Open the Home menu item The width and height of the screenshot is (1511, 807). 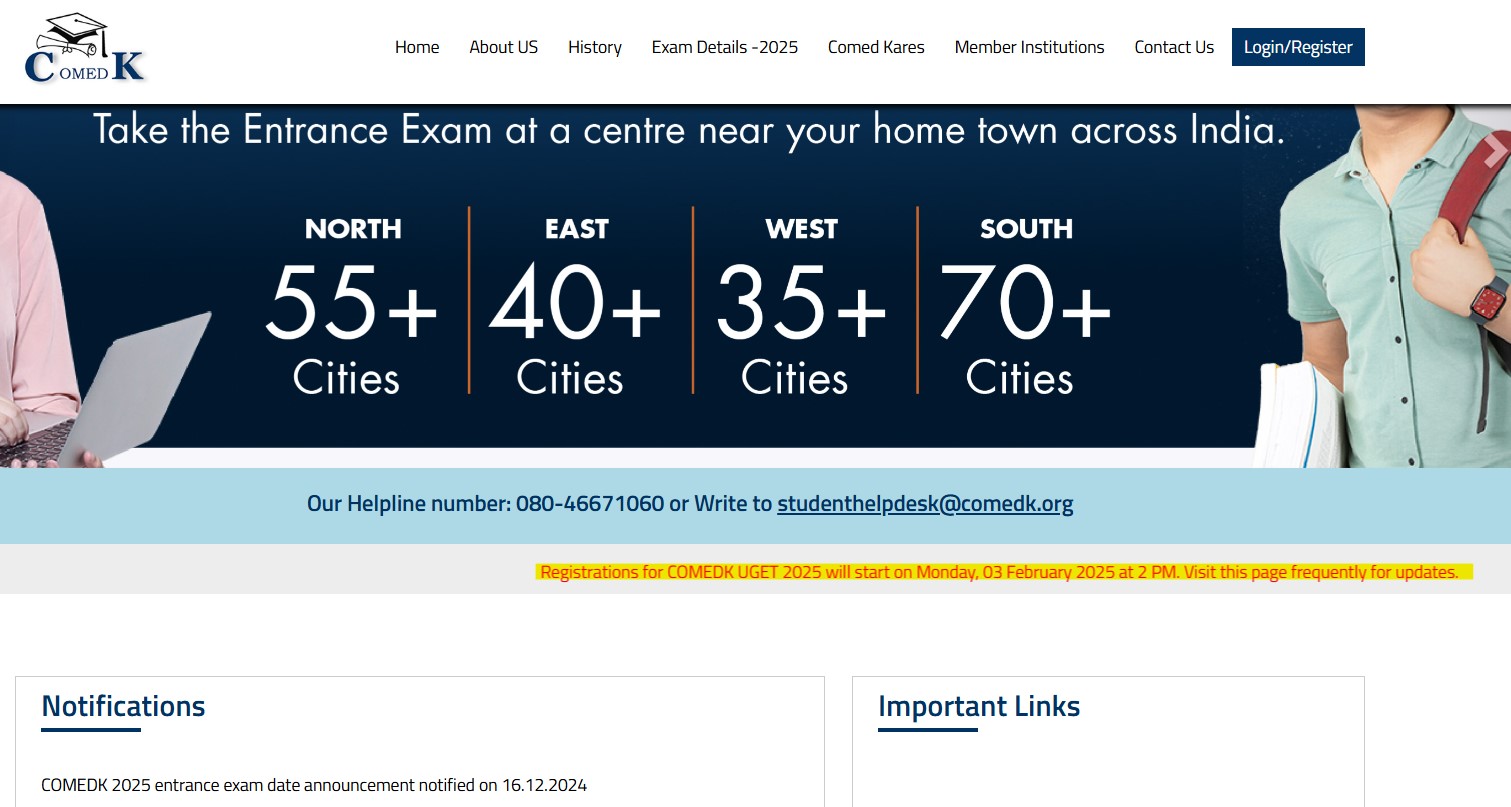coord(417,47)
